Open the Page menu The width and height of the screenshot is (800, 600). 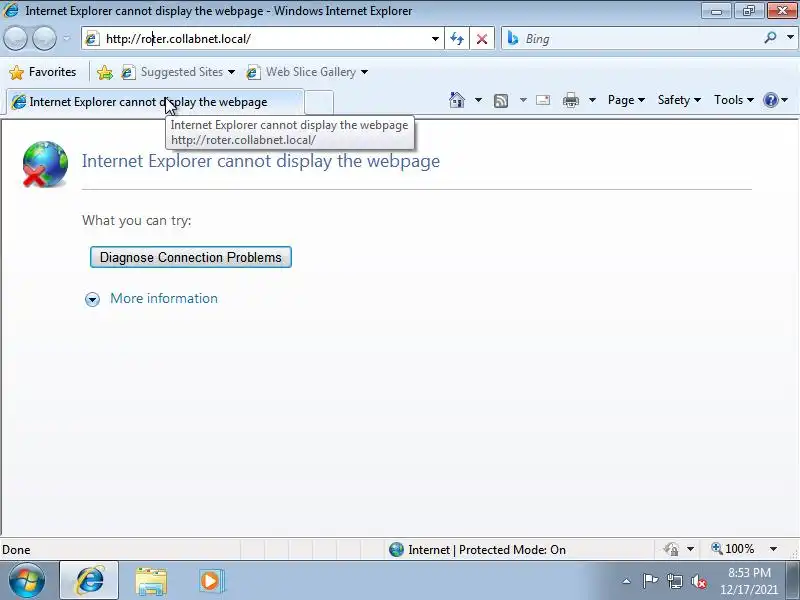coord(626,100)
